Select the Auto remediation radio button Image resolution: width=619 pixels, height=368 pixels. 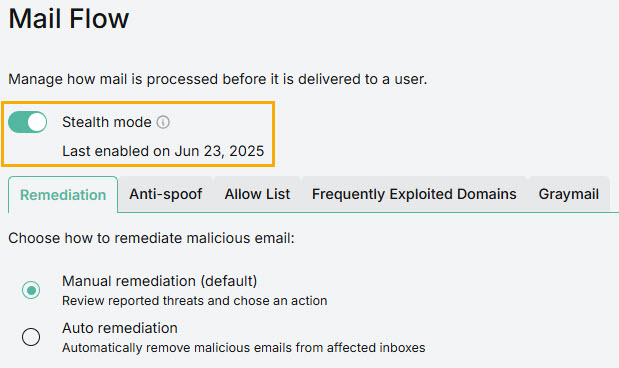(31, 337)
